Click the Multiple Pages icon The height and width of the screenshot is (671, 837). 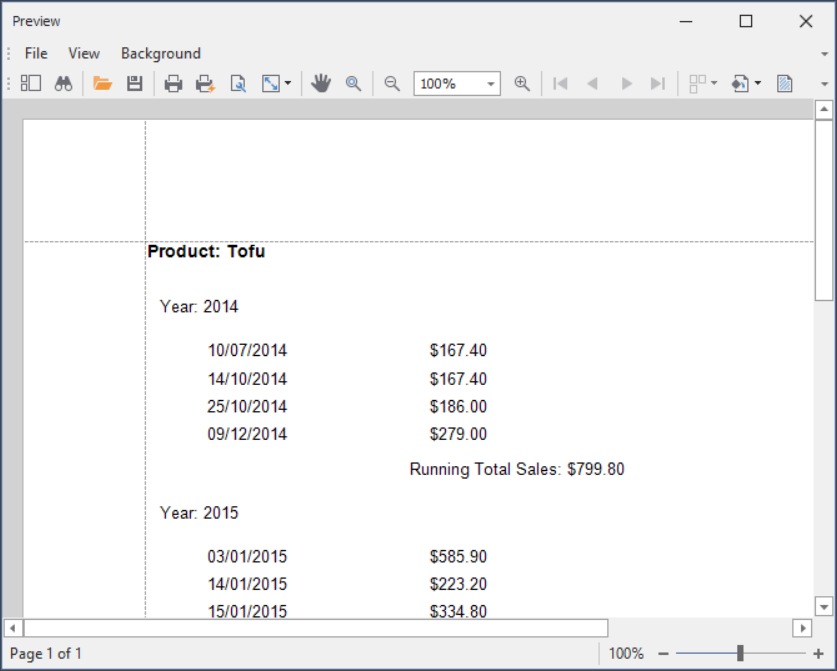pos(698,84)
